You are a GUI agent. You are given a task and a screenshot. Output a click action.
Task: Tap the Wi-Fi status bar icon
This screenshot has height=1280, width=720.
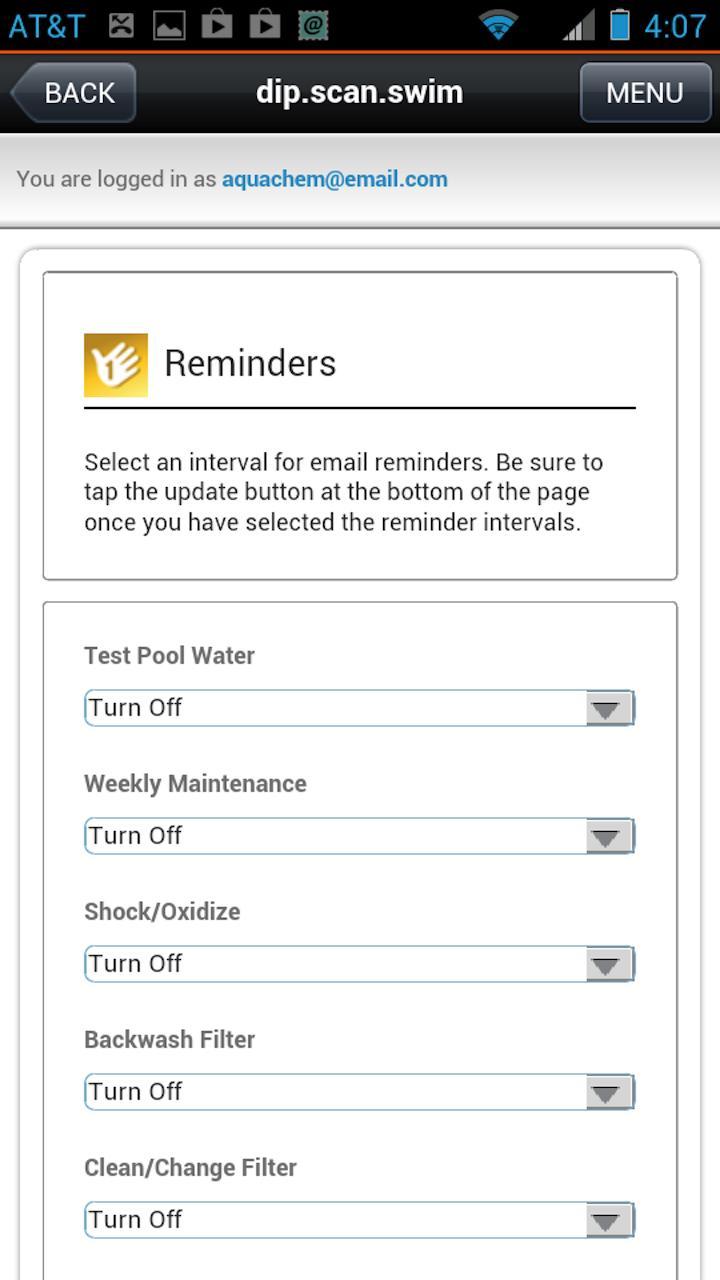pos(498,25)
